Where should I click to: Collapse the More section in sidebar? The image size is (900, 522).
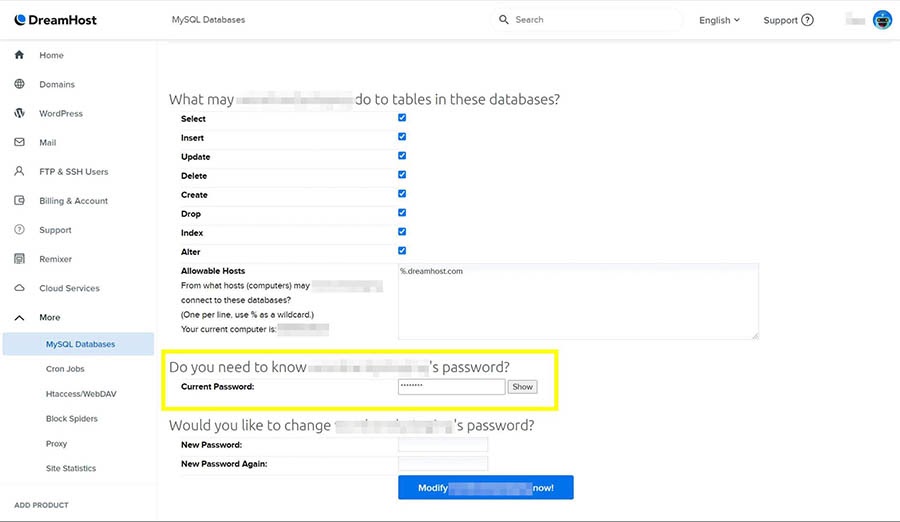[x=19, y=317]
